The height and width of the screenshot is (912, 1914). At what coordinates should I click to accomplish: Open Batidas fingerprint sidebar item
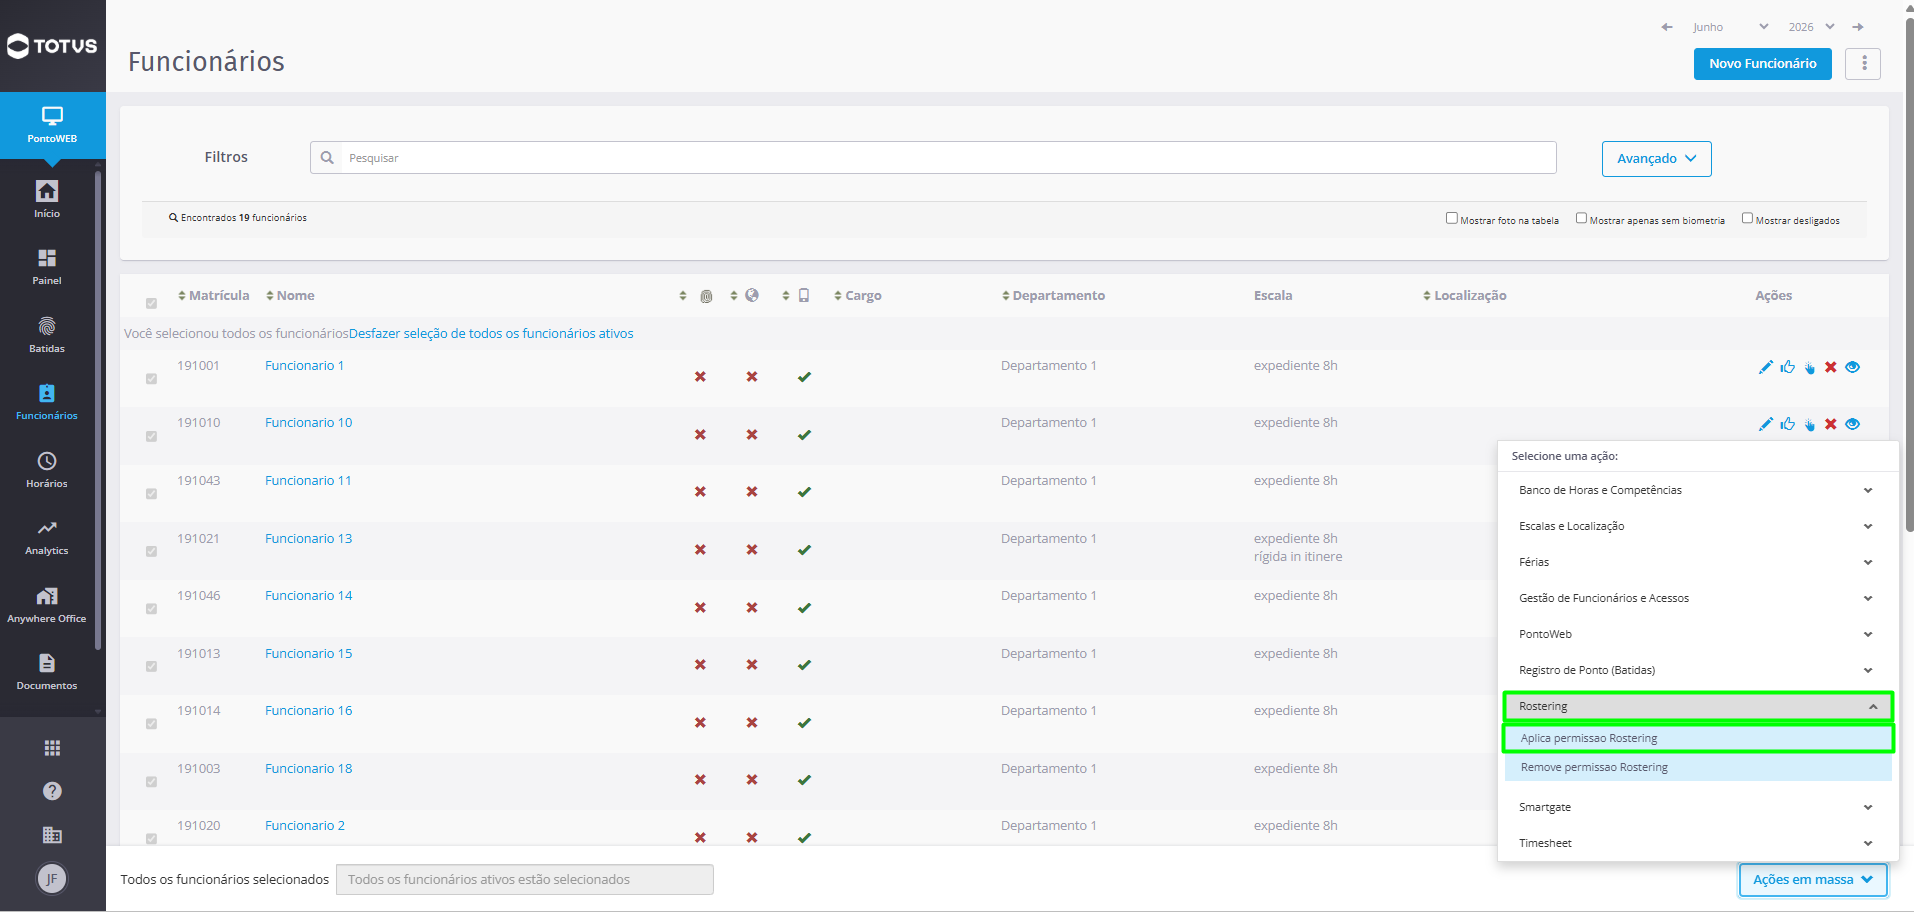[47, 335]
